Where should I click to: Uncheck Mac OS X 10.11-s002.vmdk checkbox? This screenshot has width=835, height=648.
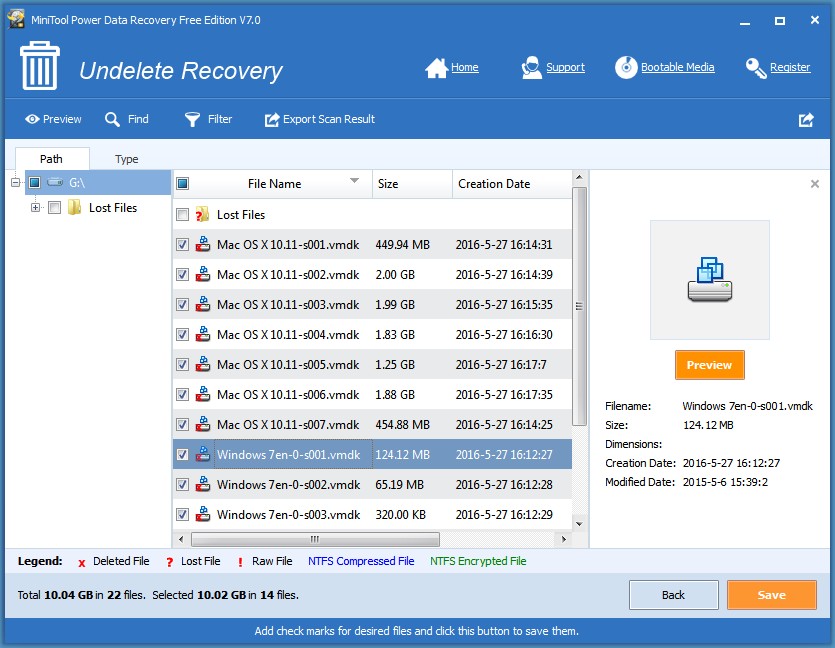pos(182,274)
